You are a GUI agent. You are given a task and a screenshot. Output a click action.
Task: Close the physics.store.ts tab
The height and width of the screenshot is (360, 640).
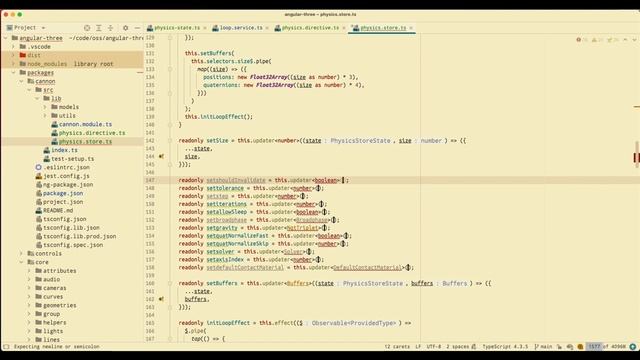[411, 28]
